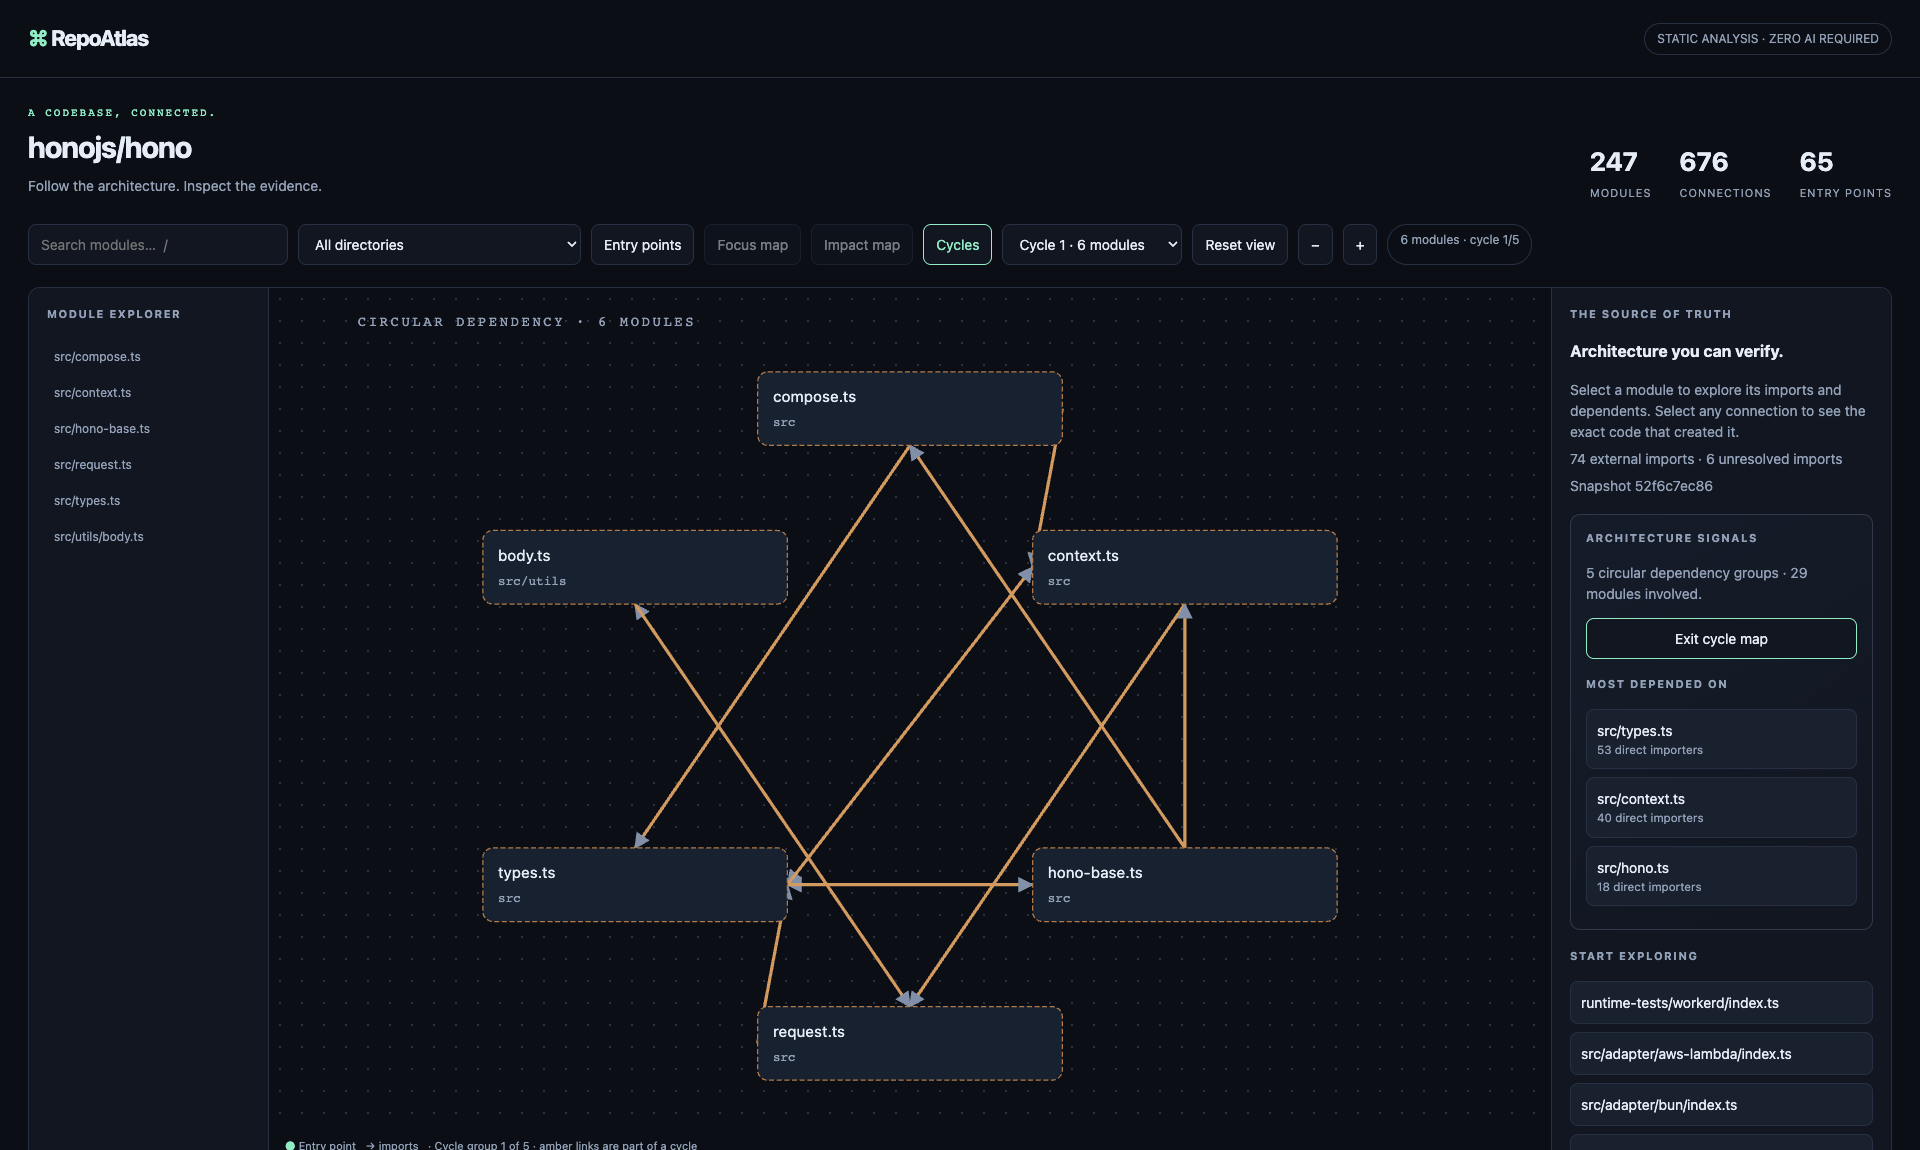This screenshot has width=1920, height=1150.
Task: Open src/hono.ts with 18 direct importers
Action: [1721, 876]
